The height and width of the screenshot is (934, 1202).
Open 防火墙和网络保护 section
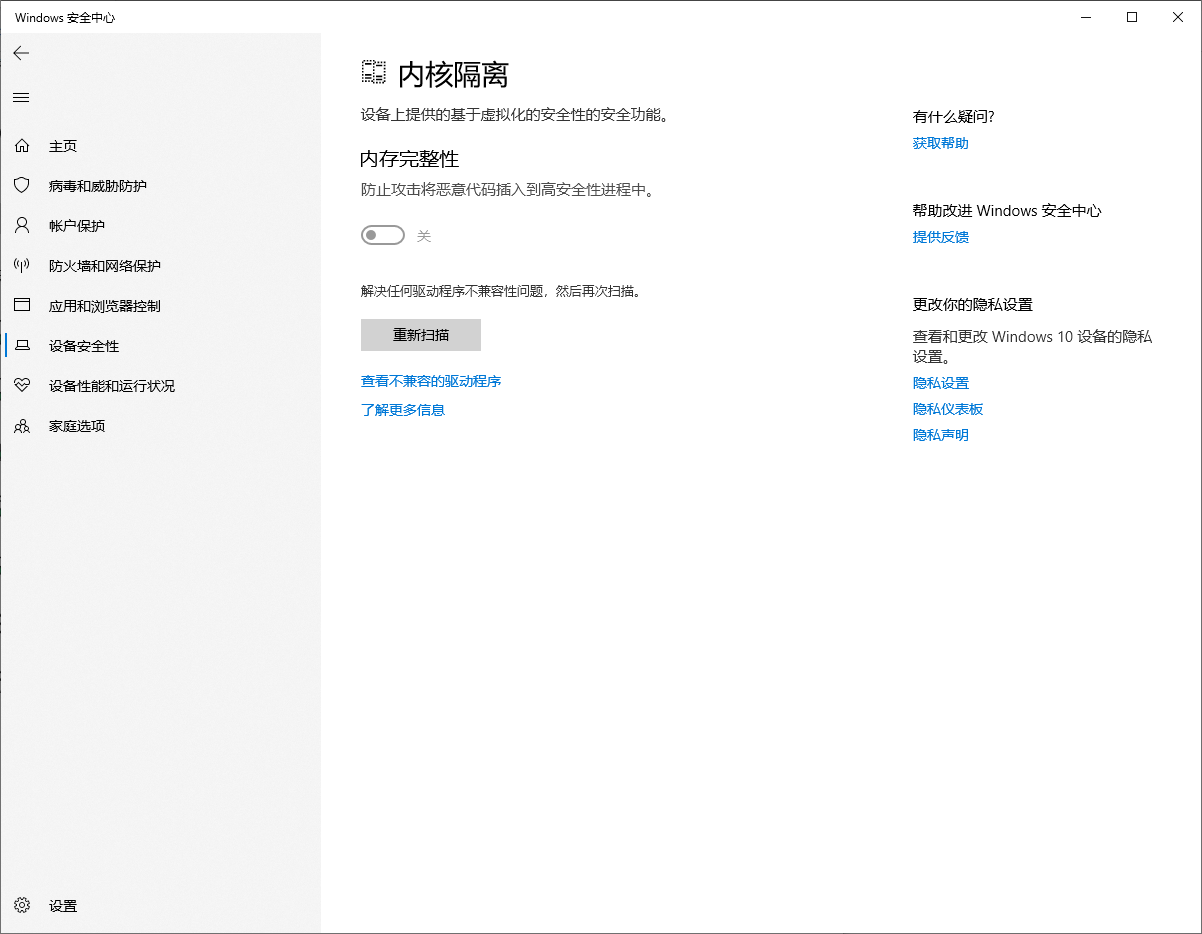(x=160, y=266)
